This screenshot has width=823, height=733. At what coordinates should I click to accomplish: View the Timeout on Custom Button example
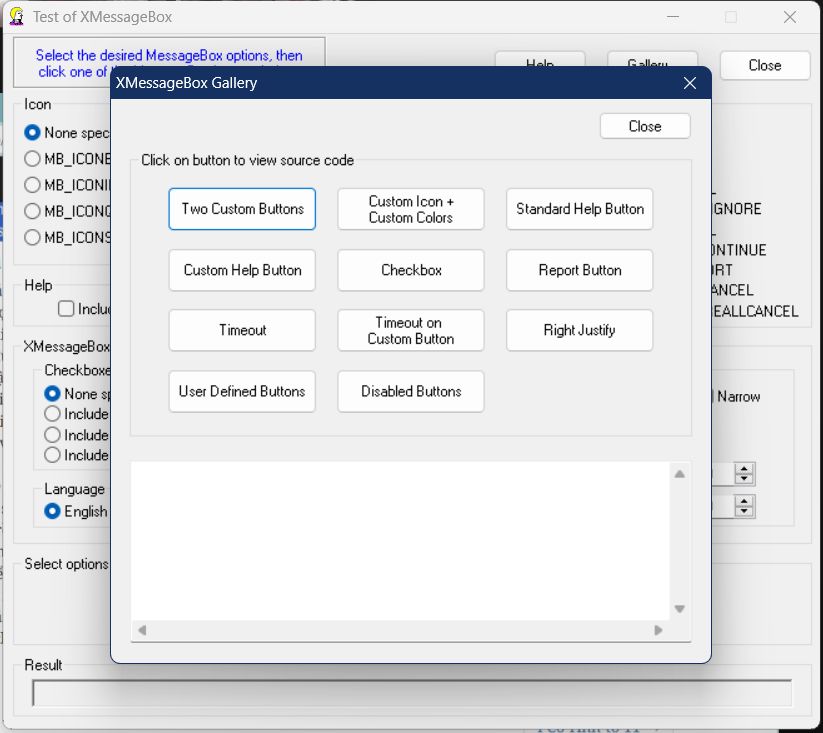[411, 330]
